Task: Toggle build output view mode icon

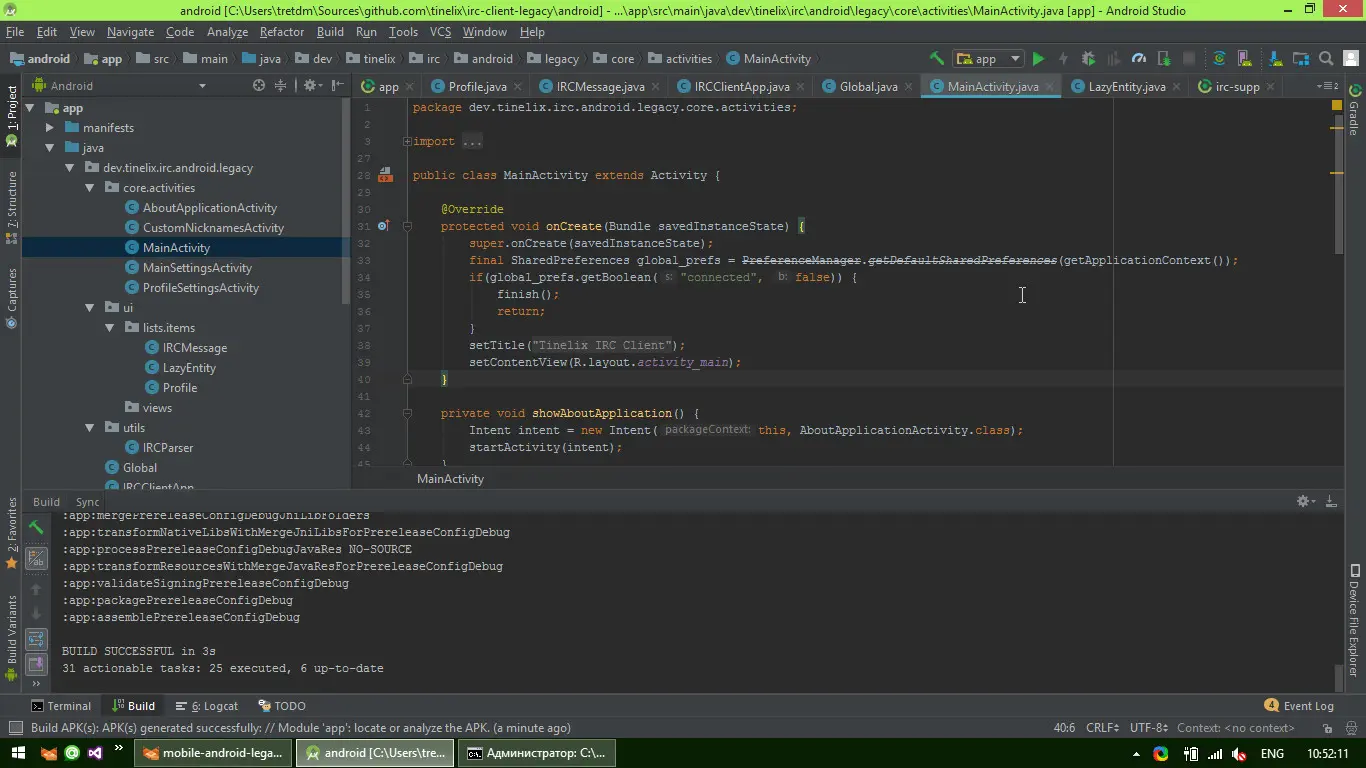Action: coord(36,559)
